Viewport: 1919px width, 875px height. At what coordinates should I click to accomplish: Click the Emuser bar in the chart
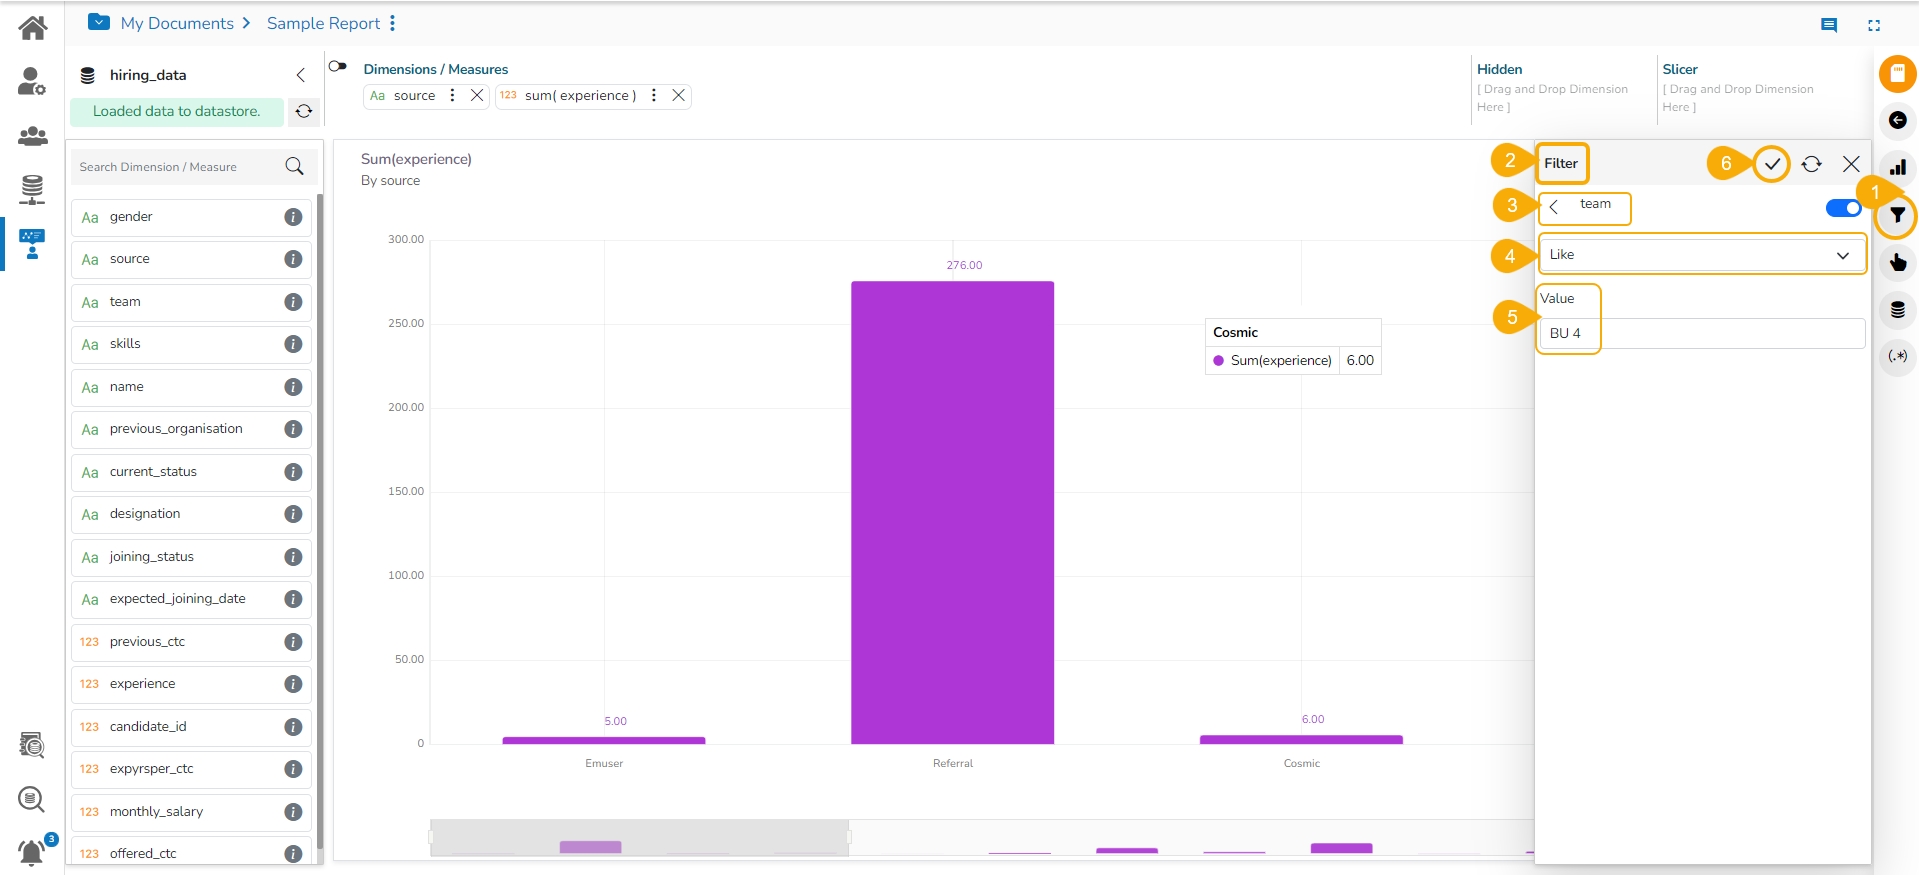click(x=604, y=740)
